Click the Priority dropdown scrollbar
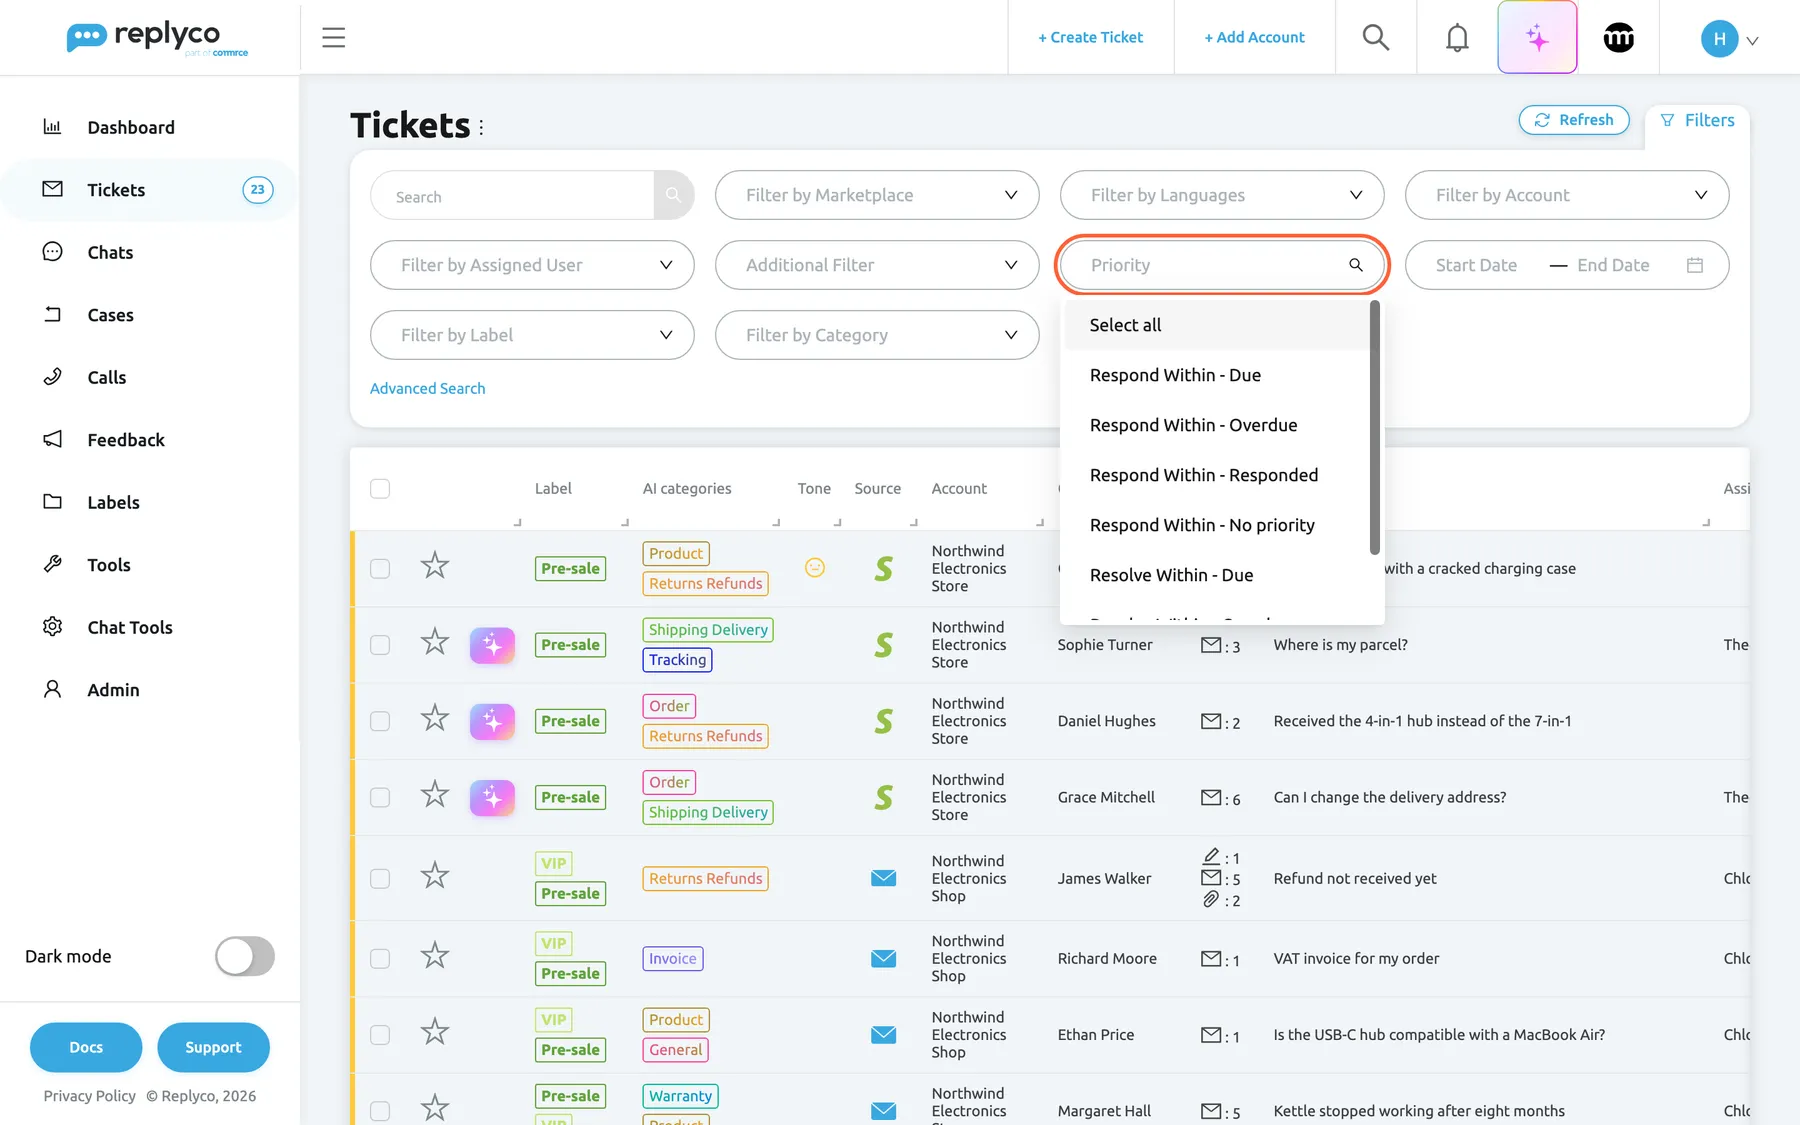This screenshot has width=1800, height=1125. [x=1374, y=427]
